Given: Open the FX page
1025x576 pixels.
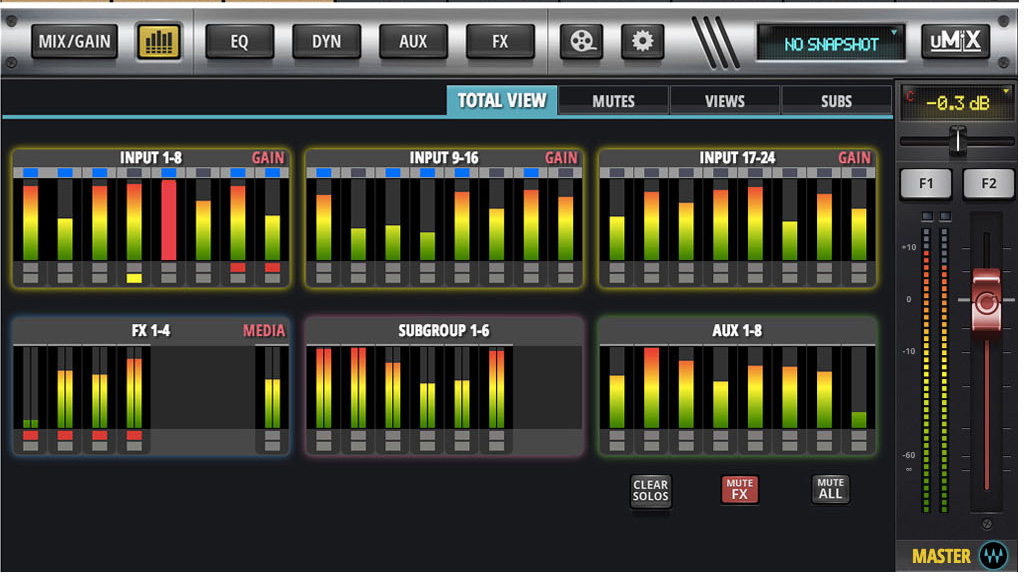Looking at the screenshot, I should 500,42.
